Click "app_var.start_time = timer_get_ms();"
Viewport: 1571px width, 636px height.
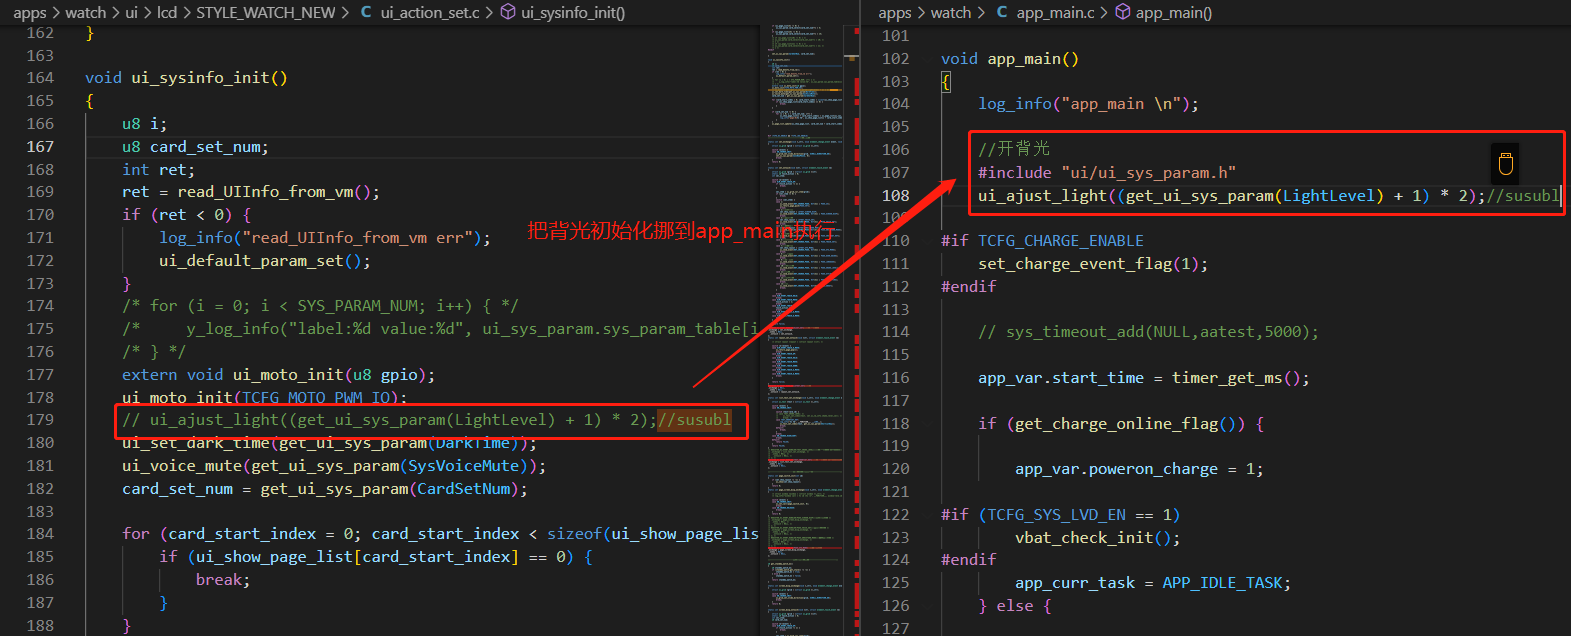[1144, 378]
